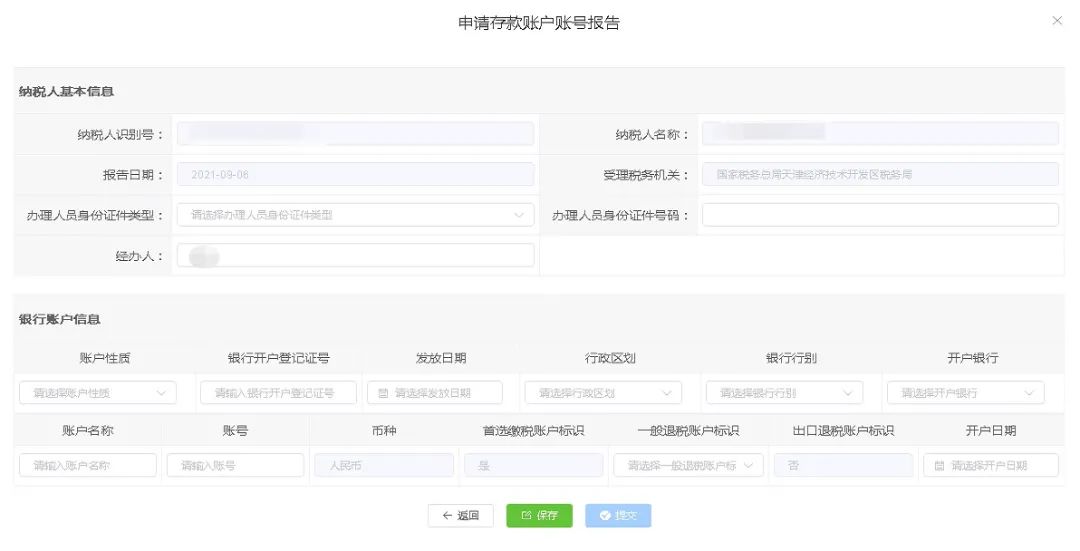Open the 请选择账户性质 dropdown
This screenshot has width=1080, height=551.
point(98,393)
